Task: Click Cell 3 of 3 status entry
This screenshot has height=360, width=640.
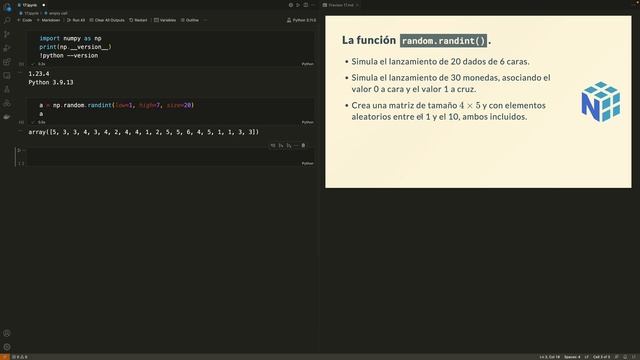Action: coord(602,357)
